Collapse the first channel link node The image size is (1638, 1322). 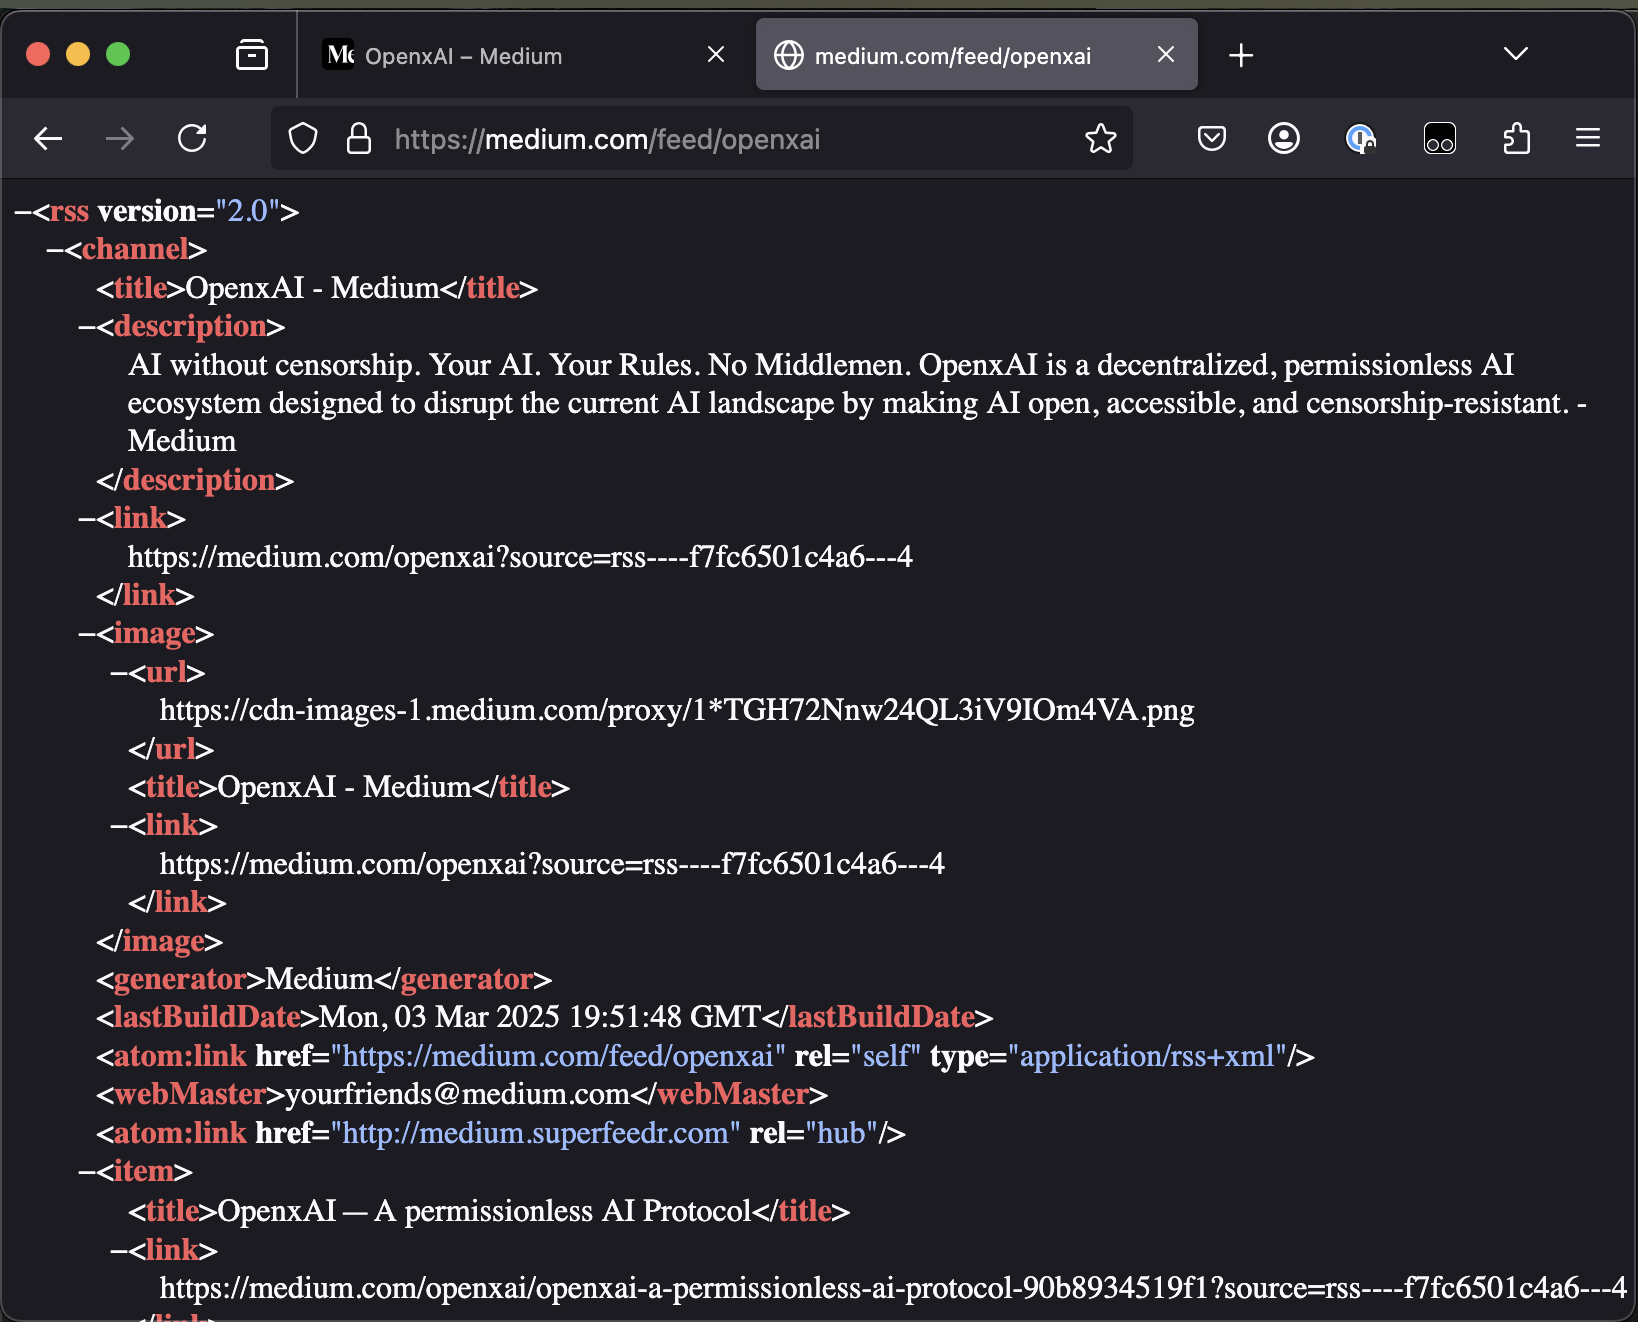[87, 518]
